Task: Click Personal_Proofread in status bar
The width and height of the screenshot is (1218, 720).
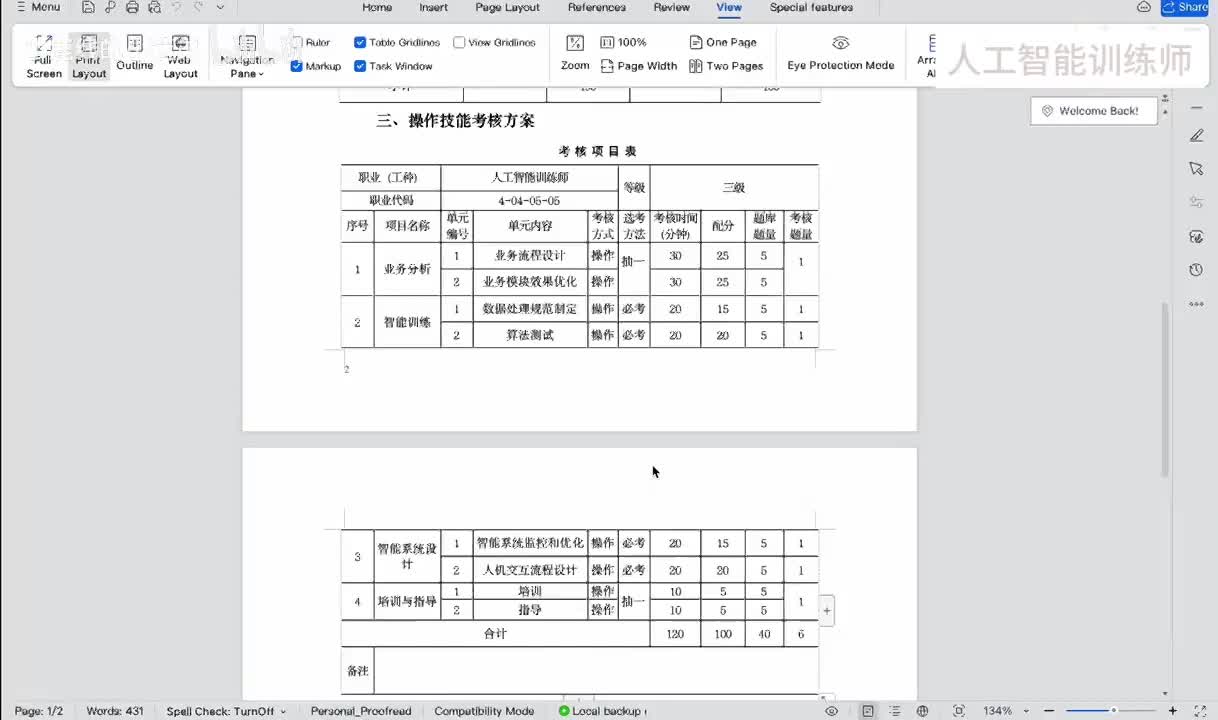Action: [x=361, y=711]
